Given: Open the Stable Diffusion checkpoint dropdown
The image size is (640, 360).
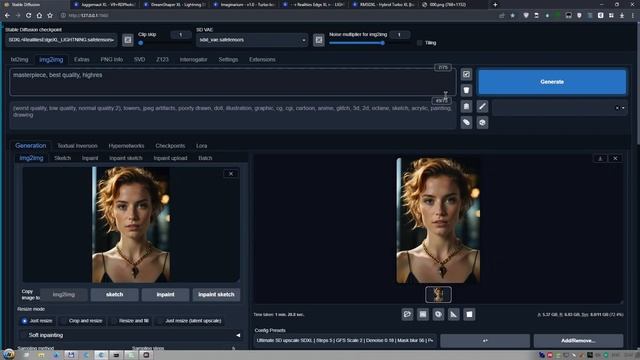Looking at the screenshot, I should click(61, 40).
